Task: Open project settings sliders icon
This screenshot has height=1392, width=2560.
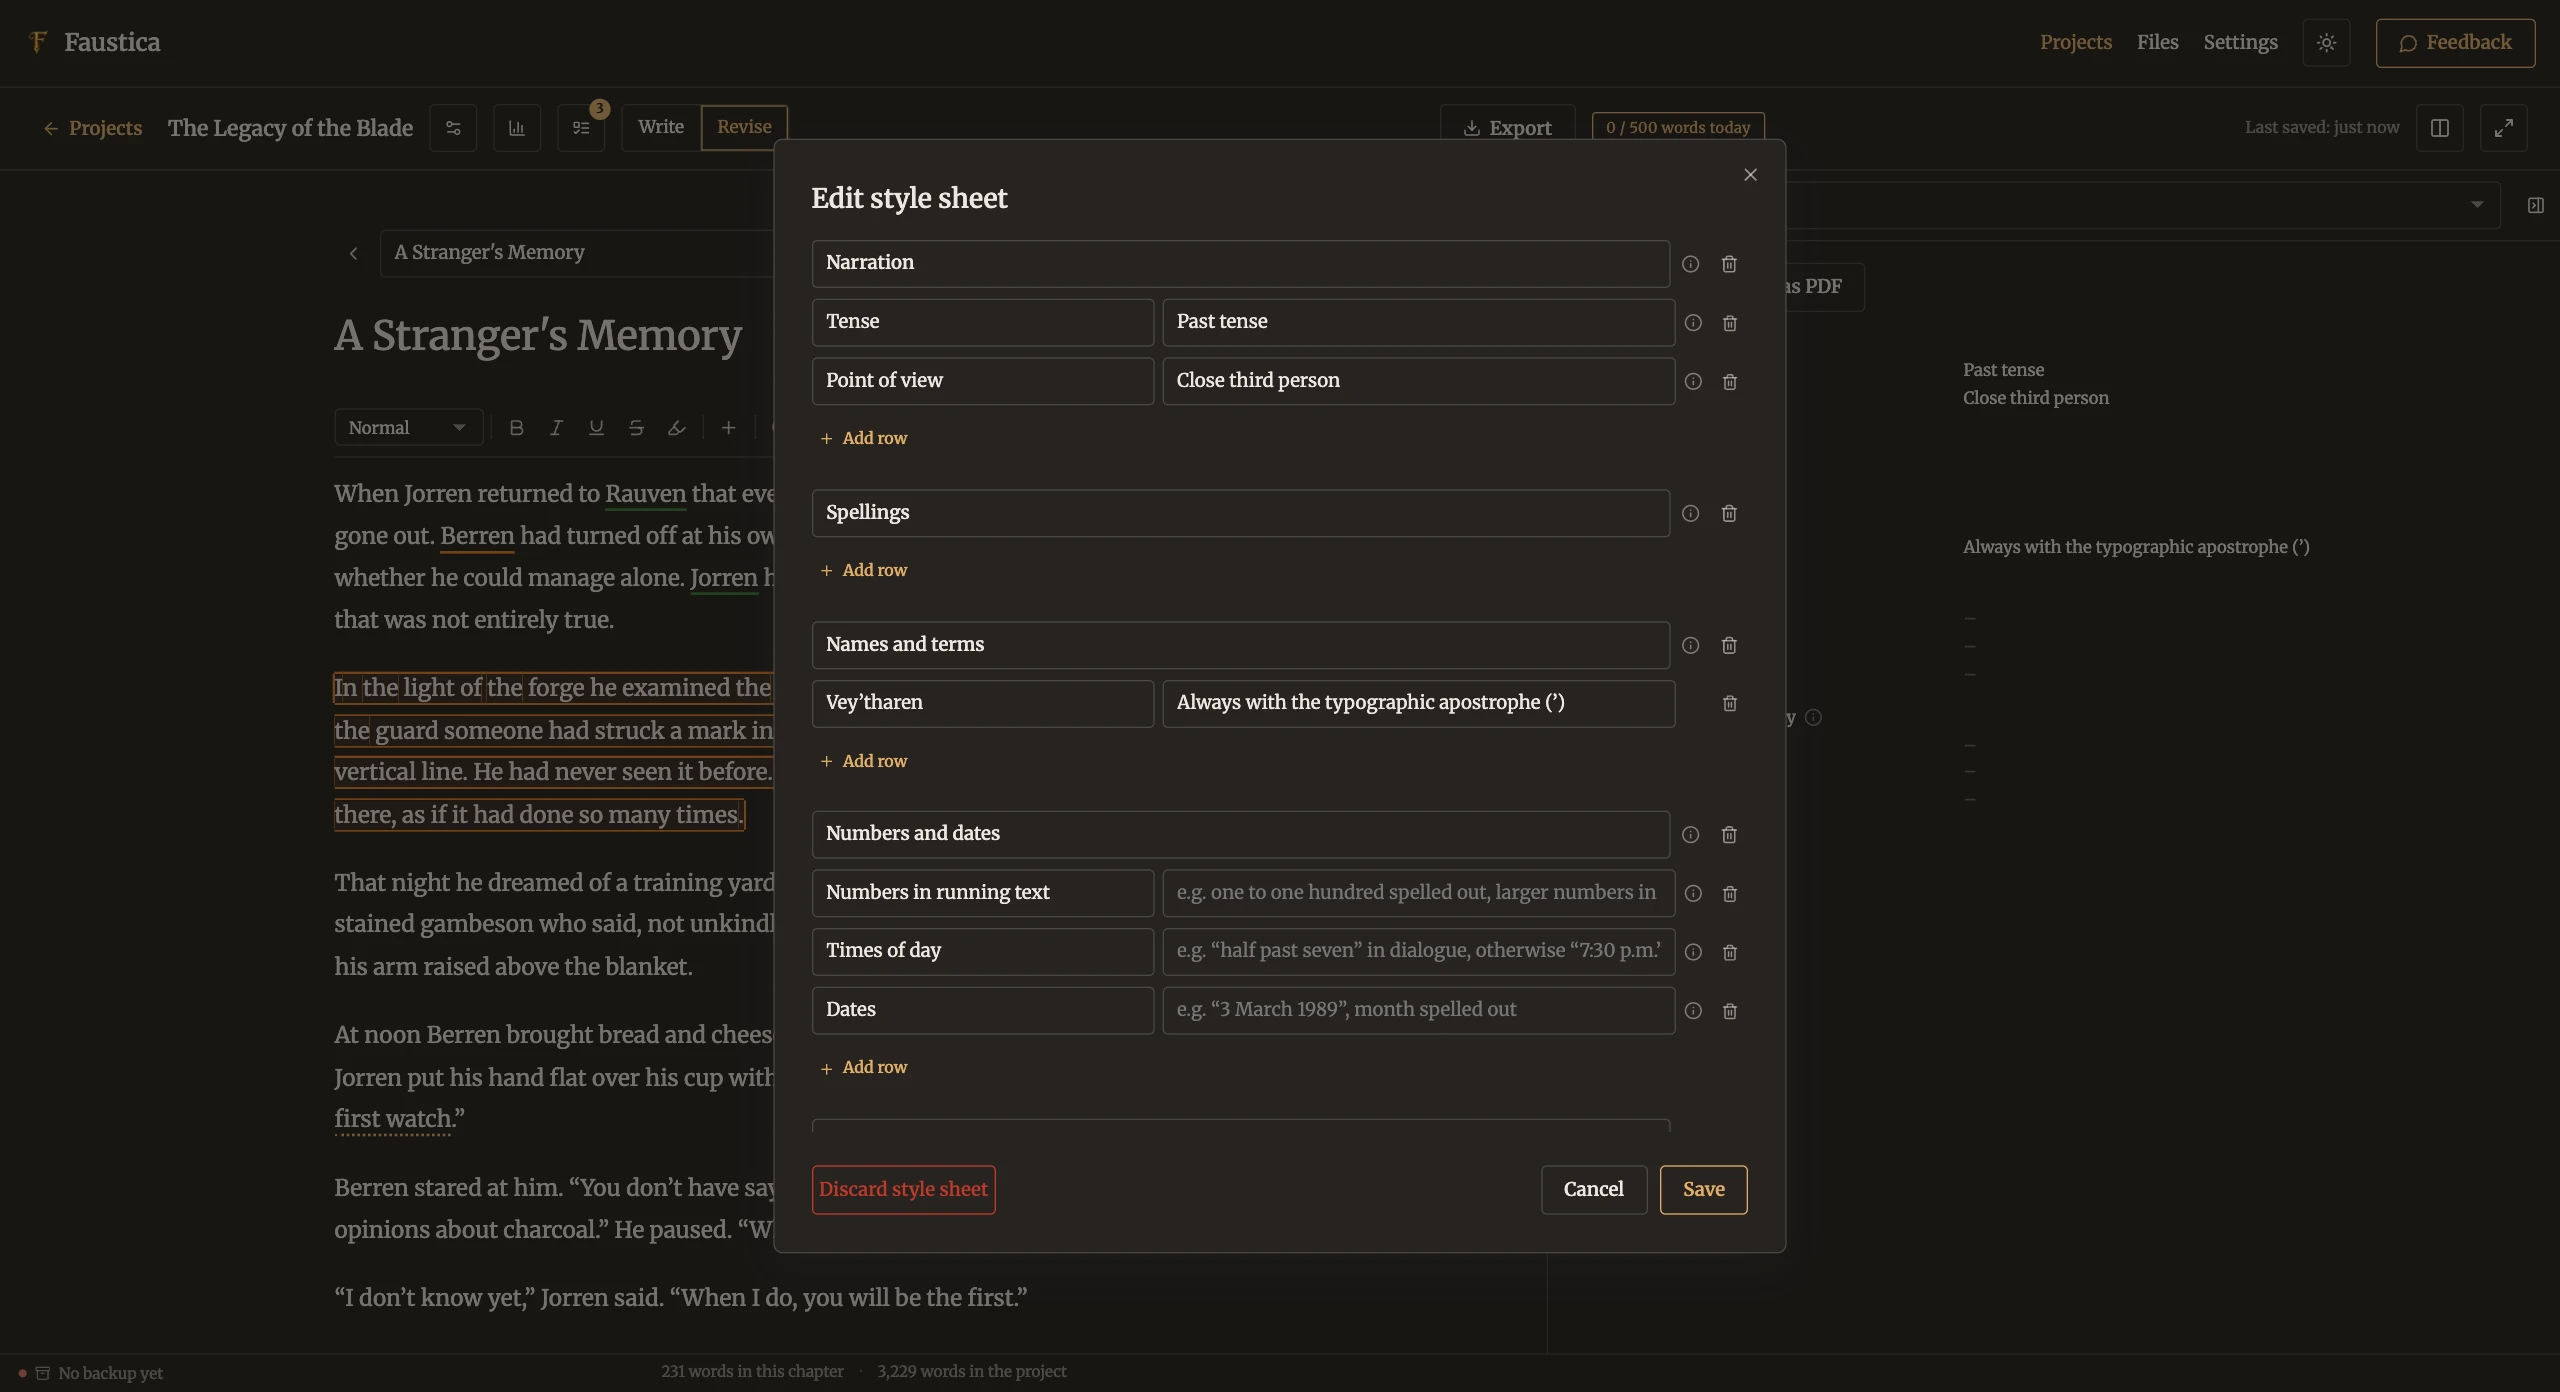Action: (453, 128)
